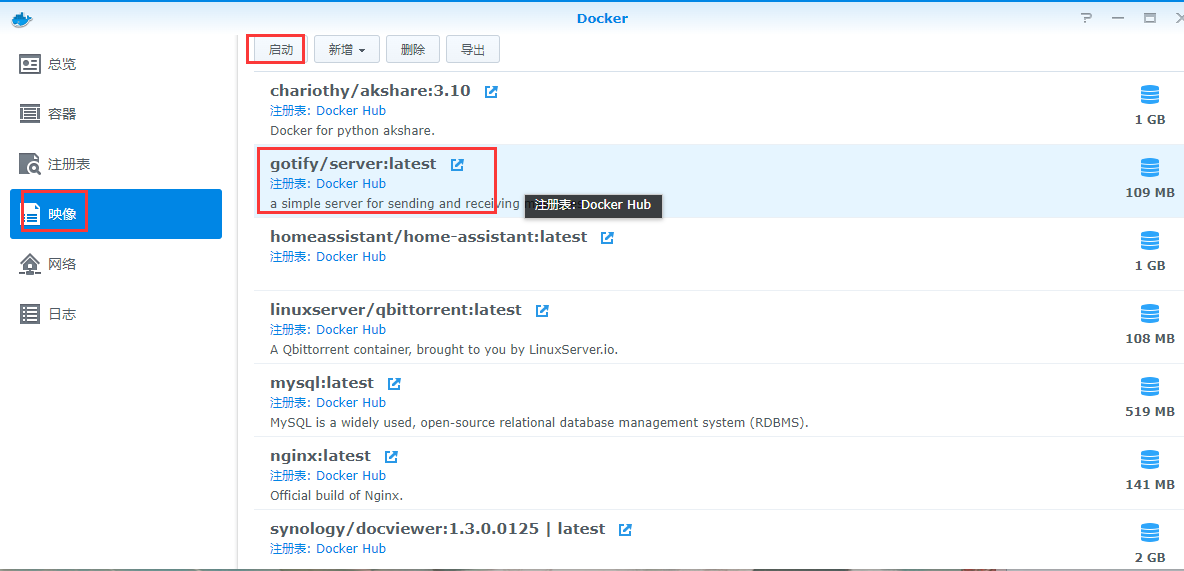Select the linuxserver/qbittorrent:latest image name
The image size is (1184, 571).
tap(396, 310)
